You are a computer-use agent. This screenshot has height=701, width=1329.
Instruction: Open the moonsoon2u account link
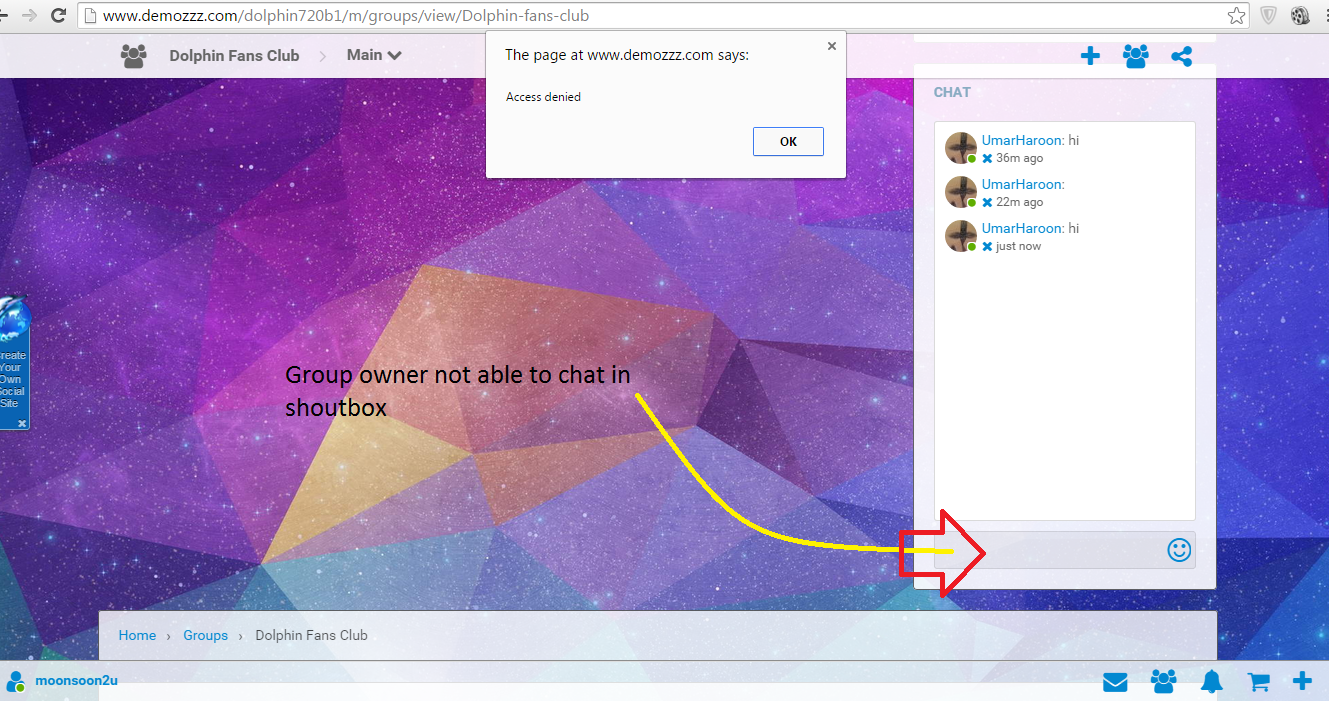pyautogui.click(x=76, y=681)
